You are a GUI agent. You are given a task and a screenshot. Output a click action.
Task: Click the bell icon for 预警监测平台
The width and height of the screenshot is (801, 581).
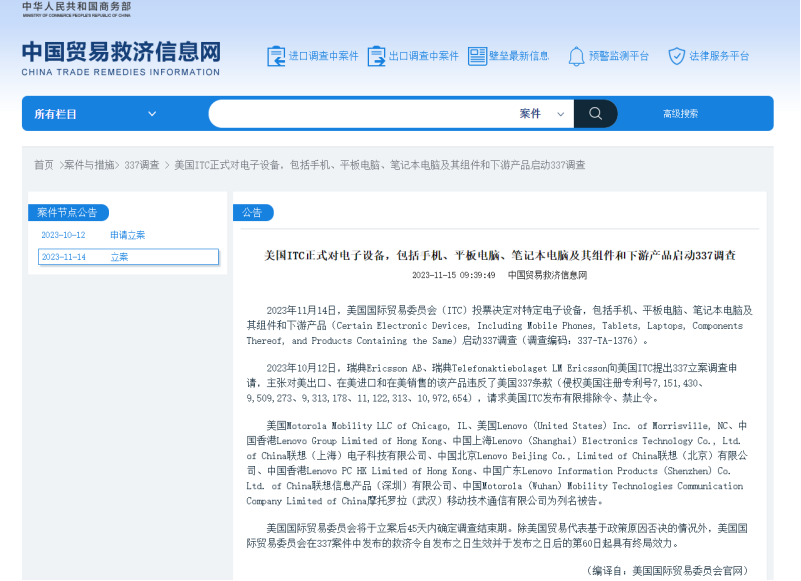click(x=576, y=56)
